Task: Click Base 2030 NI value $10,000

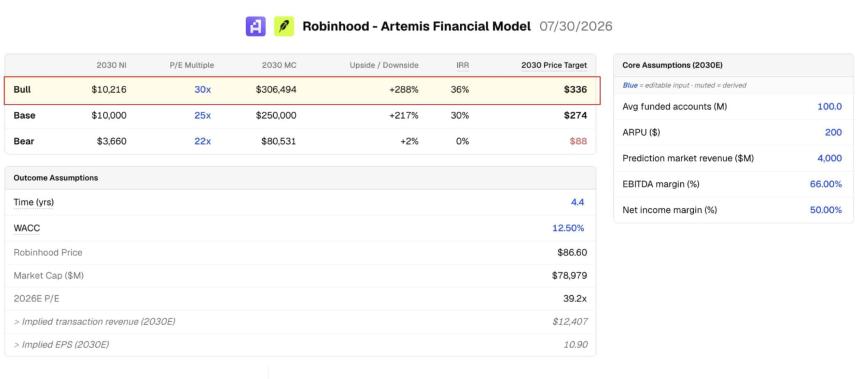Action: point(109,115)
